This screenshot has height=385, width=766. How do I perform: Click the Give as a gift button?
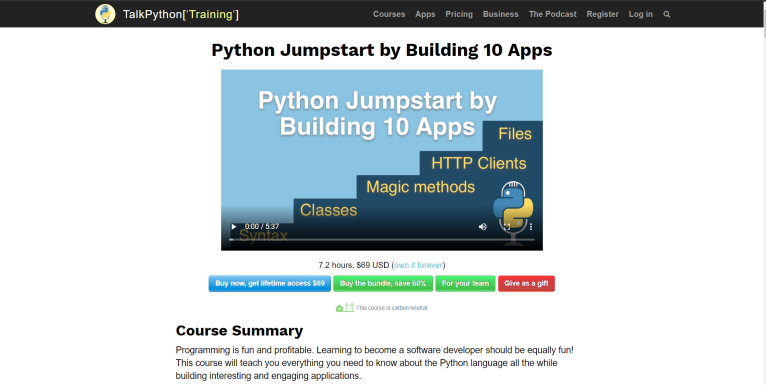pos(526,283)
